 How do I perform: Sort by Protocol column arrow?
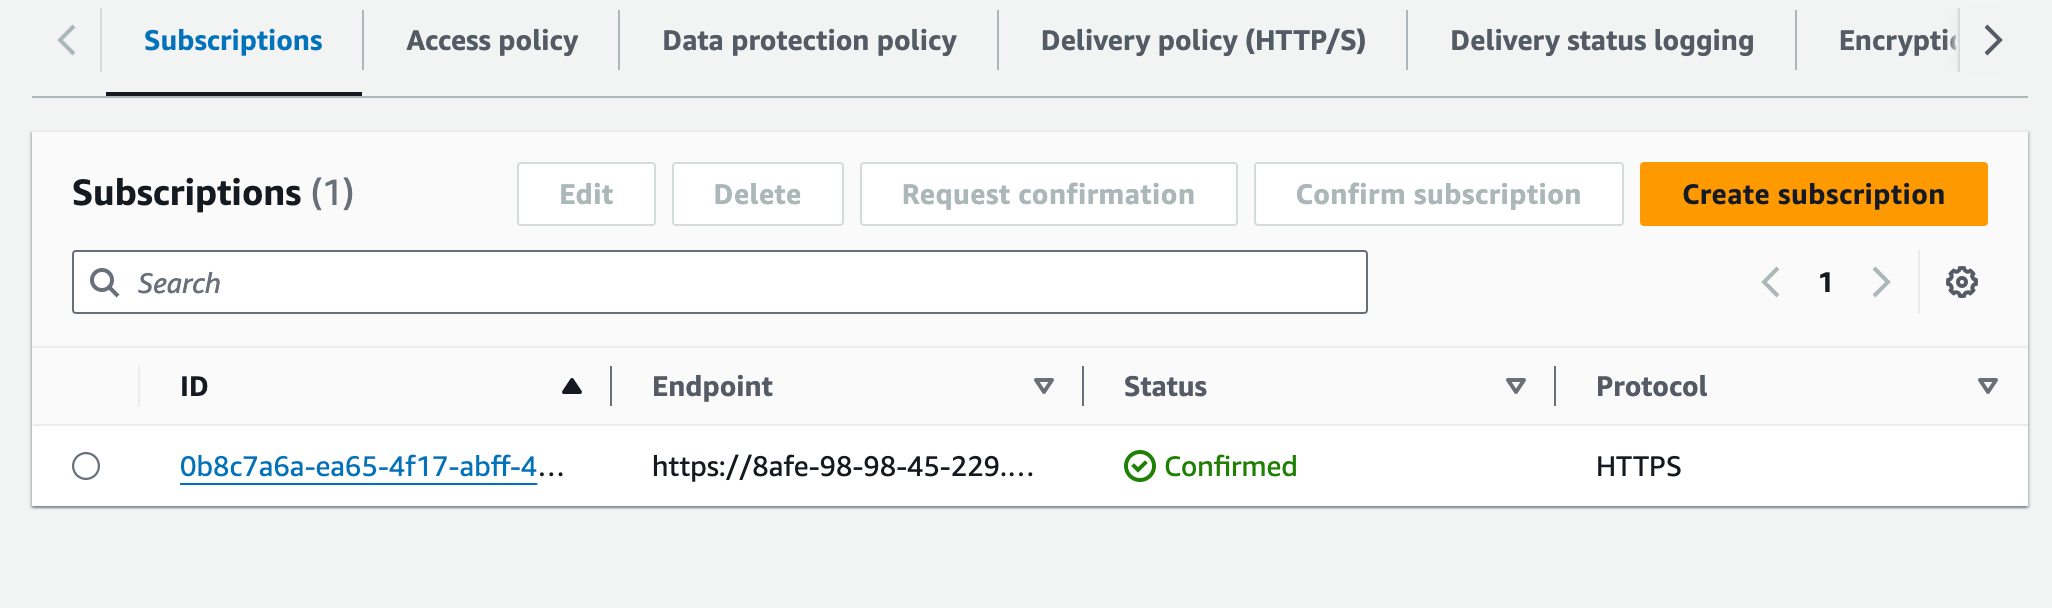(1987, 386)
